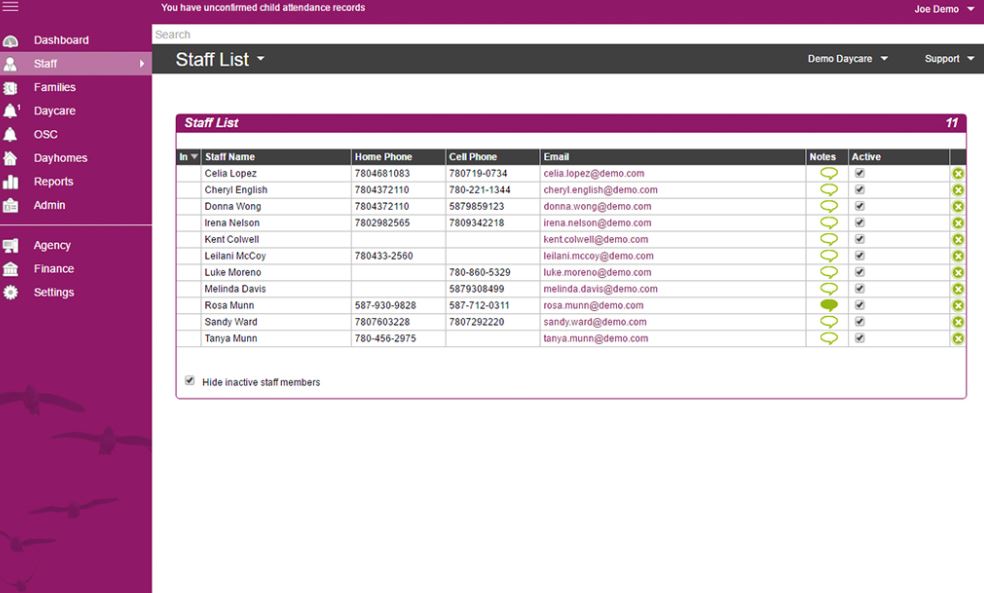
Task: Uncheck Active box for Celia Lopez
Action: click(x=860, y=173)
